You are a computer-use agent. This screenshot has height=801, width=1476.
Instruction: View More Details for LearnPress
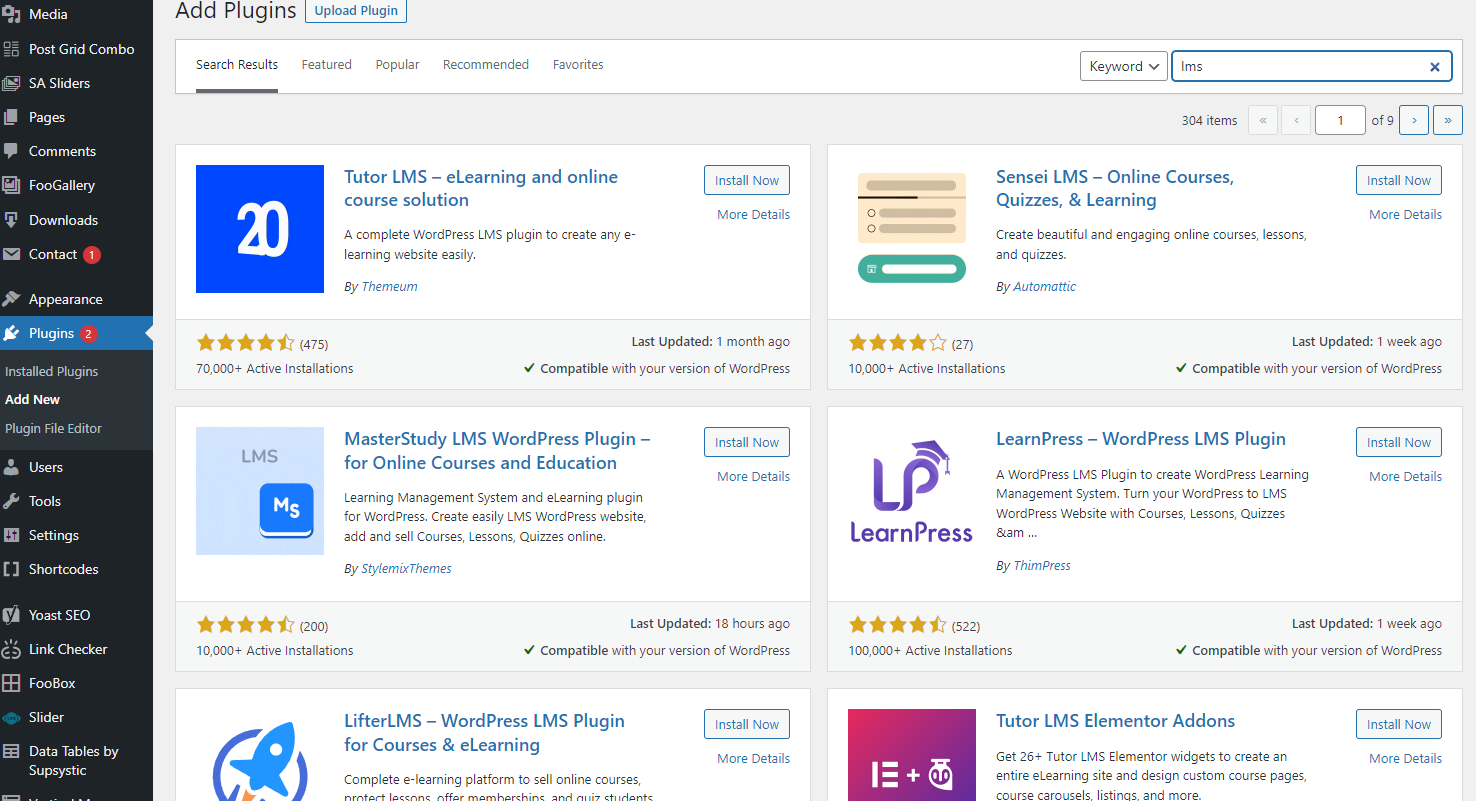(x=1406, y=477)
